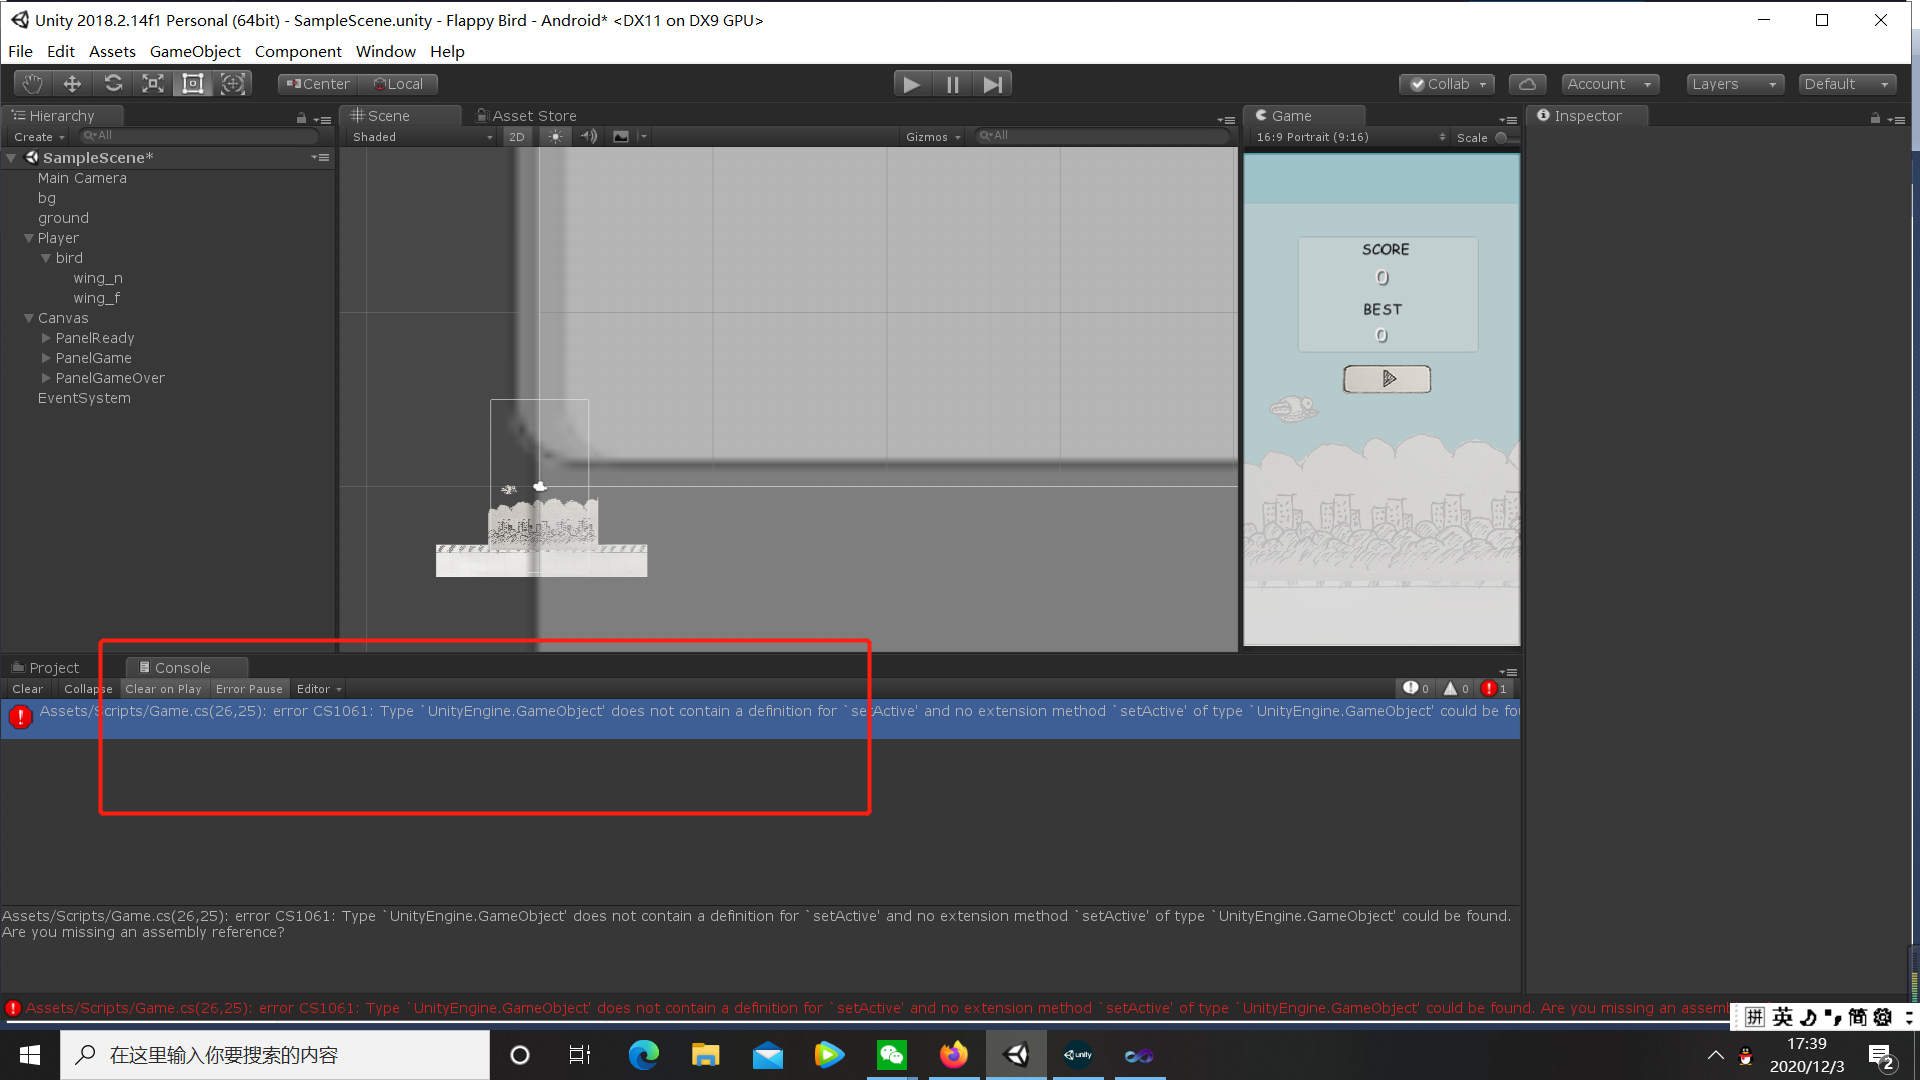The image size is (1920, 1080).
Task: Click the Step button in toolbar
Action: pyautogui.click(x=992, y=83)
